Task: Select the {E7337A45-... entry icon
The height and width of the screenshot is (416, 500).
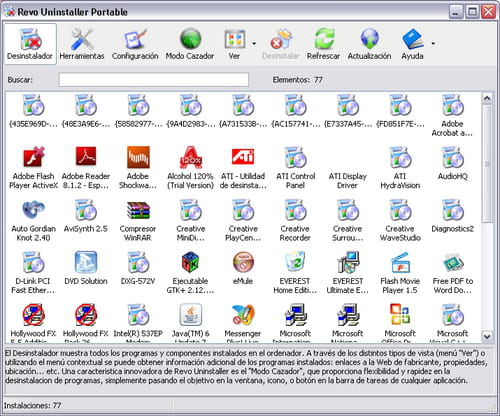Action: pos(348,105)
